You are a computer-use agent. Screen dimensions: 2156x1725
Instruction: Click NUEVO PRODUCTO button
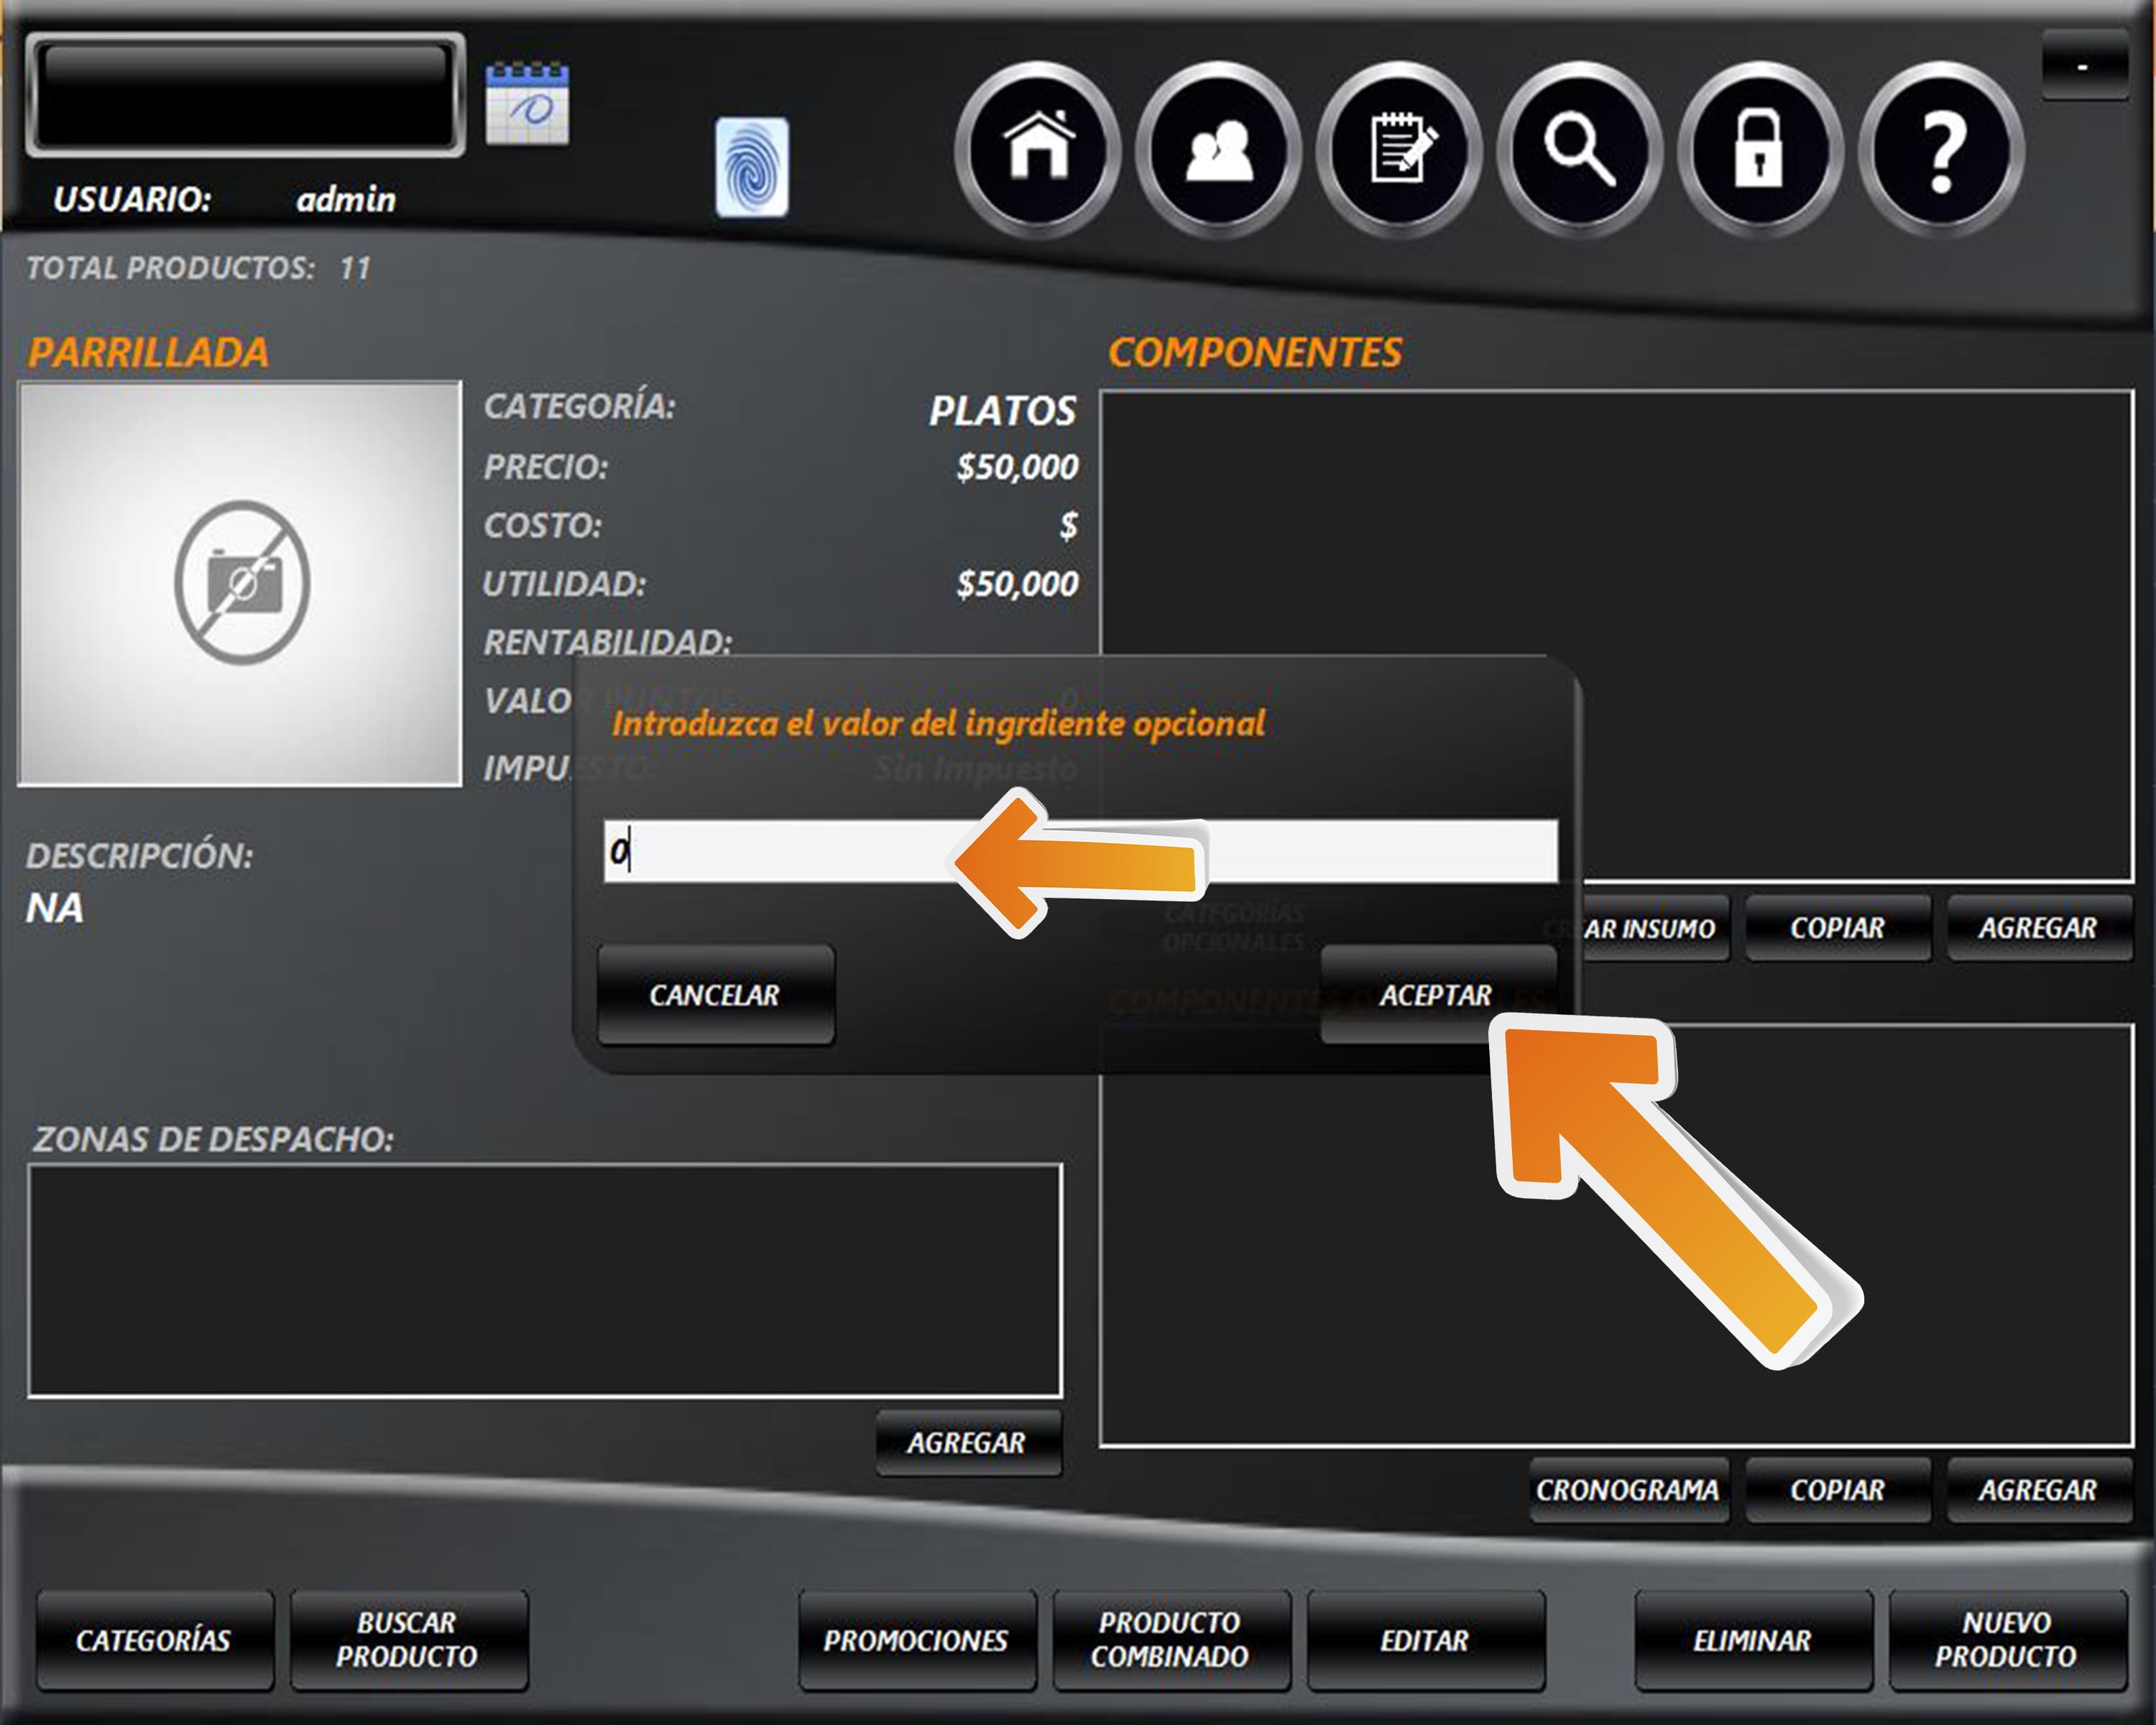click(2006, 1640)
